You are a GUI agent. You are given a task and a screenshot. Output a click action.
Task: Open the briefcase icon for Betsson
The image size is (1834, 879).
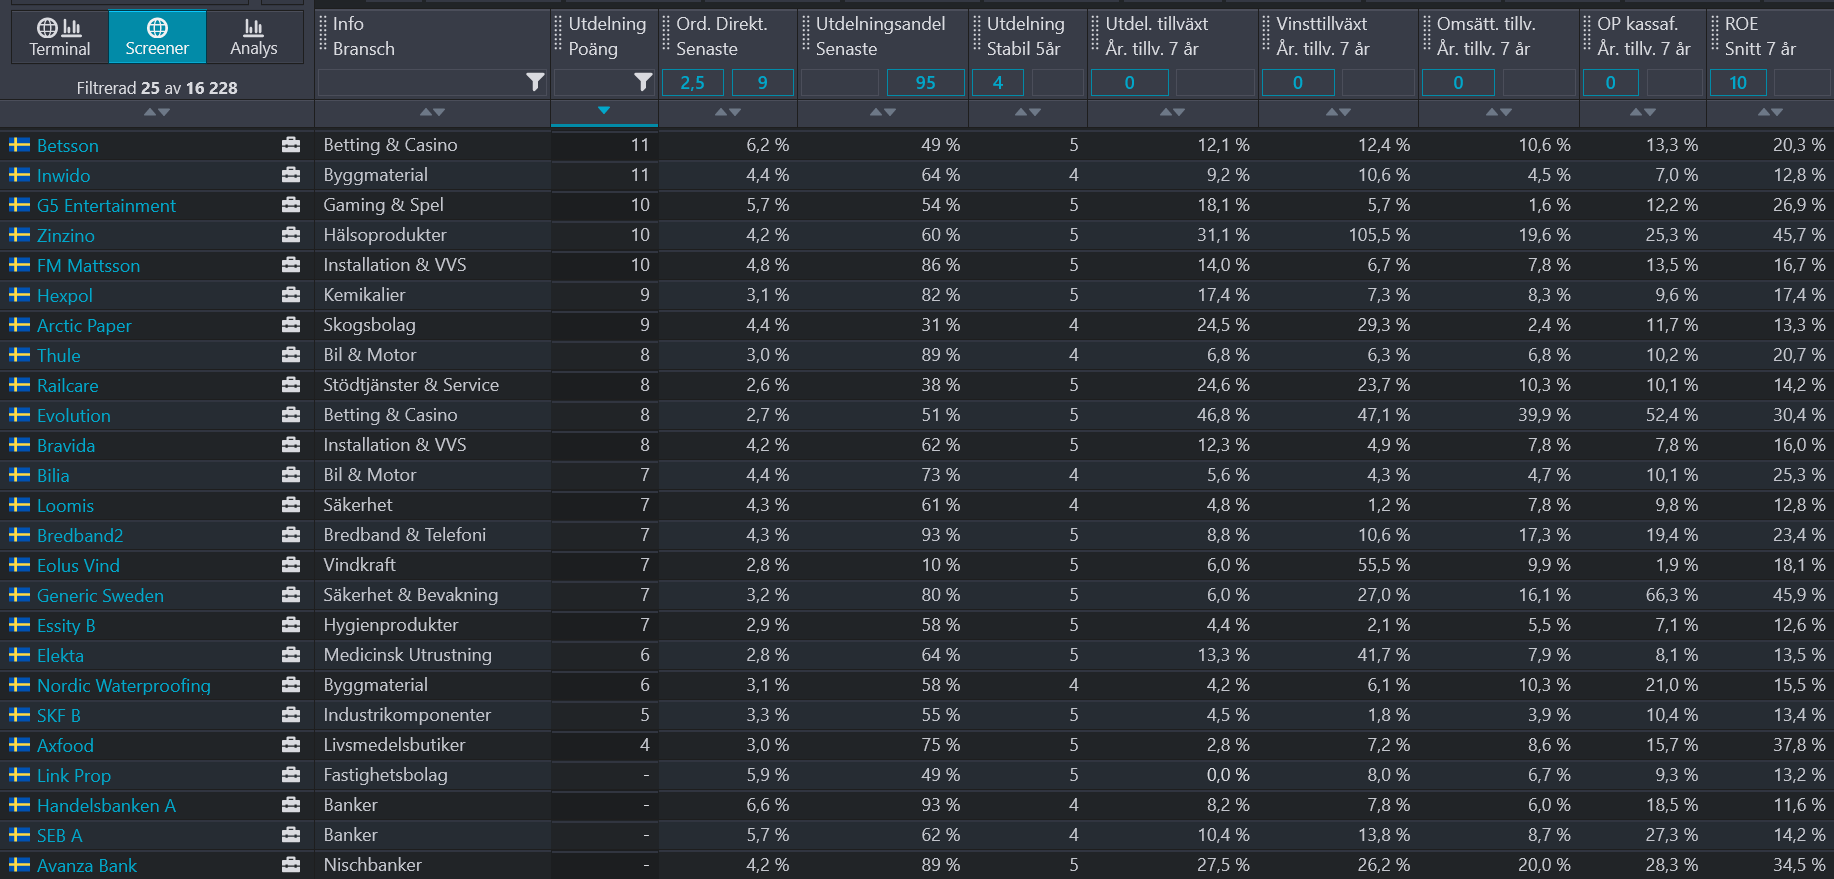pyautogui.click(x=291, y=145)
